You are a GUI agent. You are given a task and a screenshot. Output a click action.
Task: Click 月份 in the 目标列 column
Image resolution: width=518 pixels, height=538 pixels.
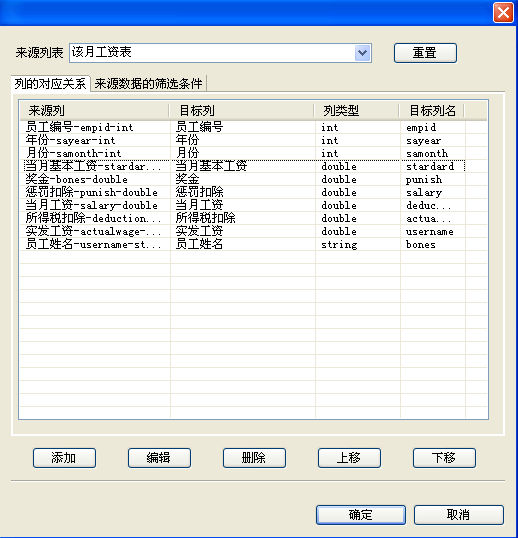(x=187, y=153)
